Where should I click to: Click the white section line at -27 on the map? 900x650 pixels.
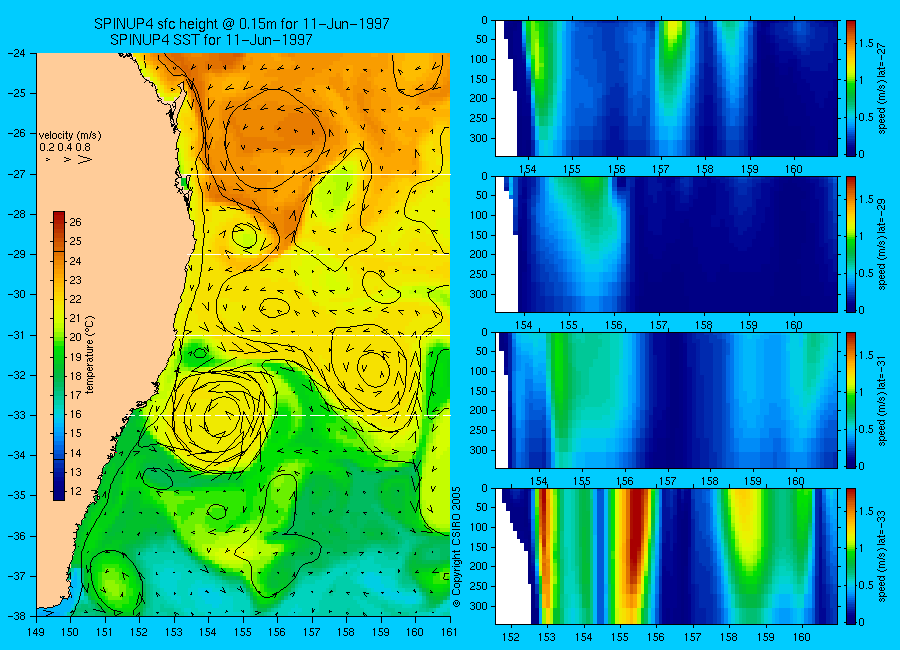pos(319,174)
